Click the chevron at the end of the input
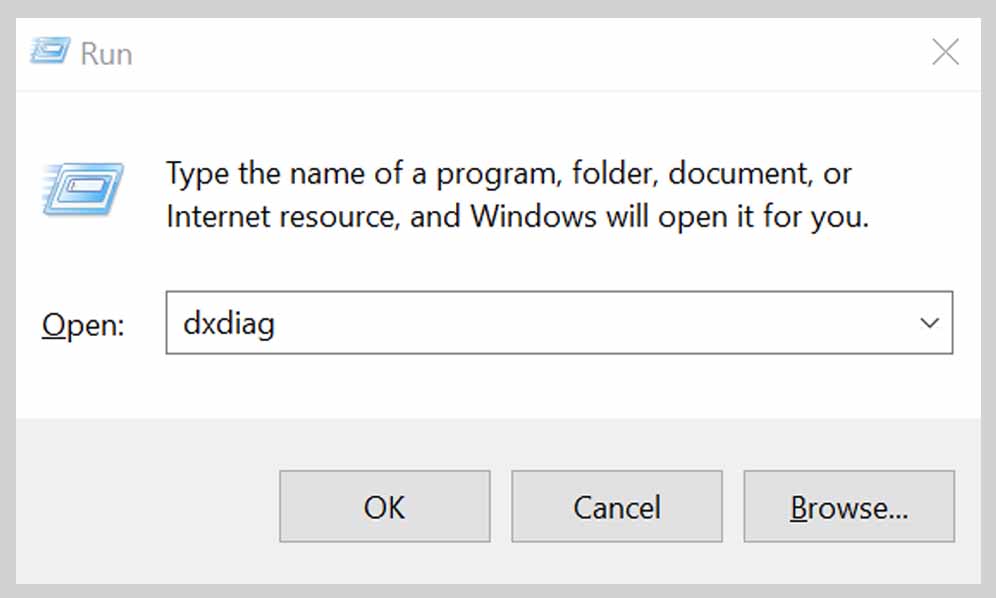This screenshot has height=598, width=996. 931,322
